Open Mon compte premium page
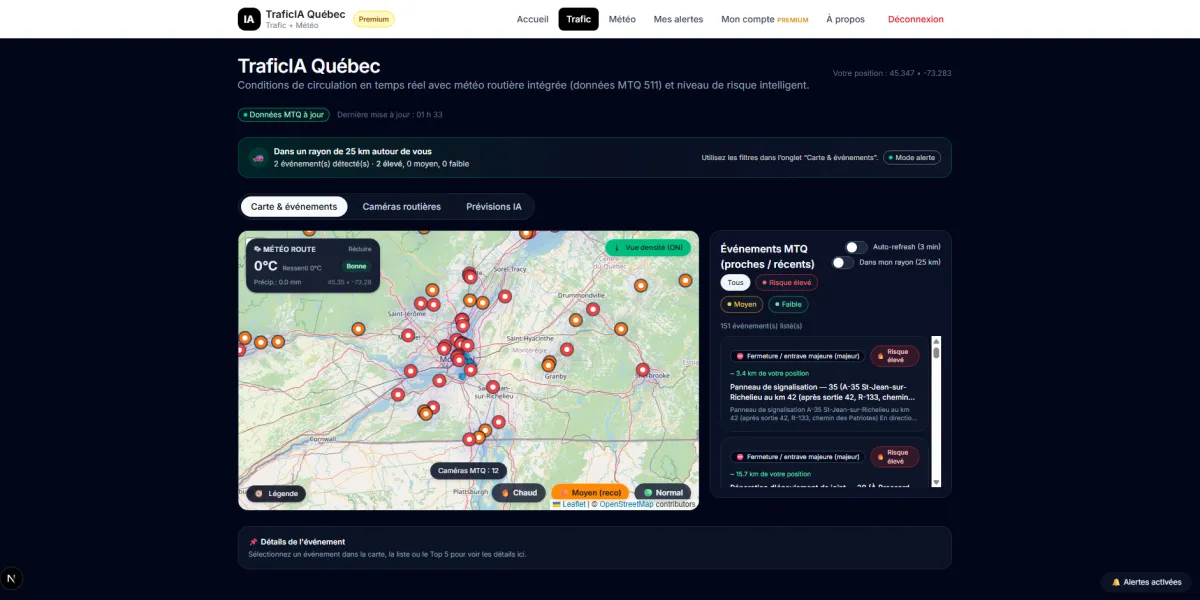 tap(764, 19)
